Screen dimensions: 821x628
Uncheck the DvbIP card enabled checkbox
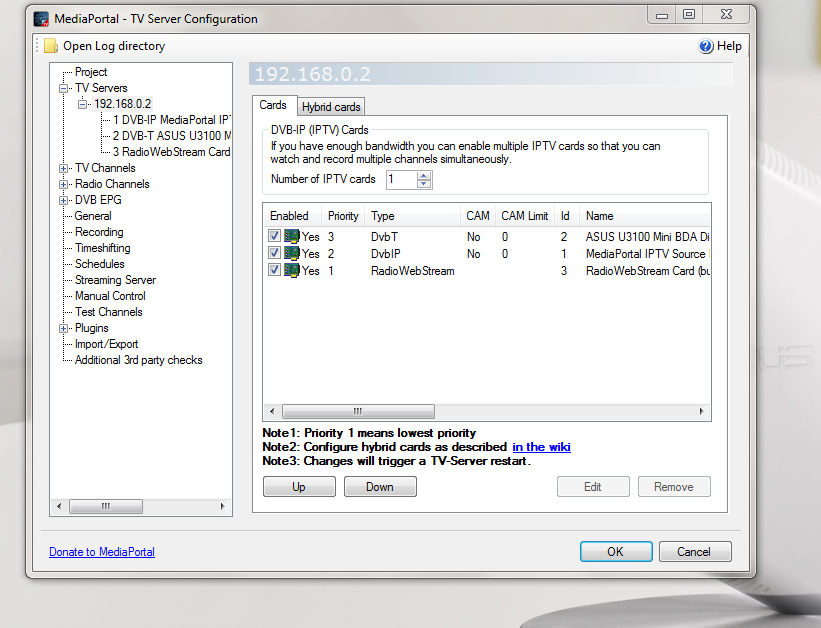click(x=274, y=253)
